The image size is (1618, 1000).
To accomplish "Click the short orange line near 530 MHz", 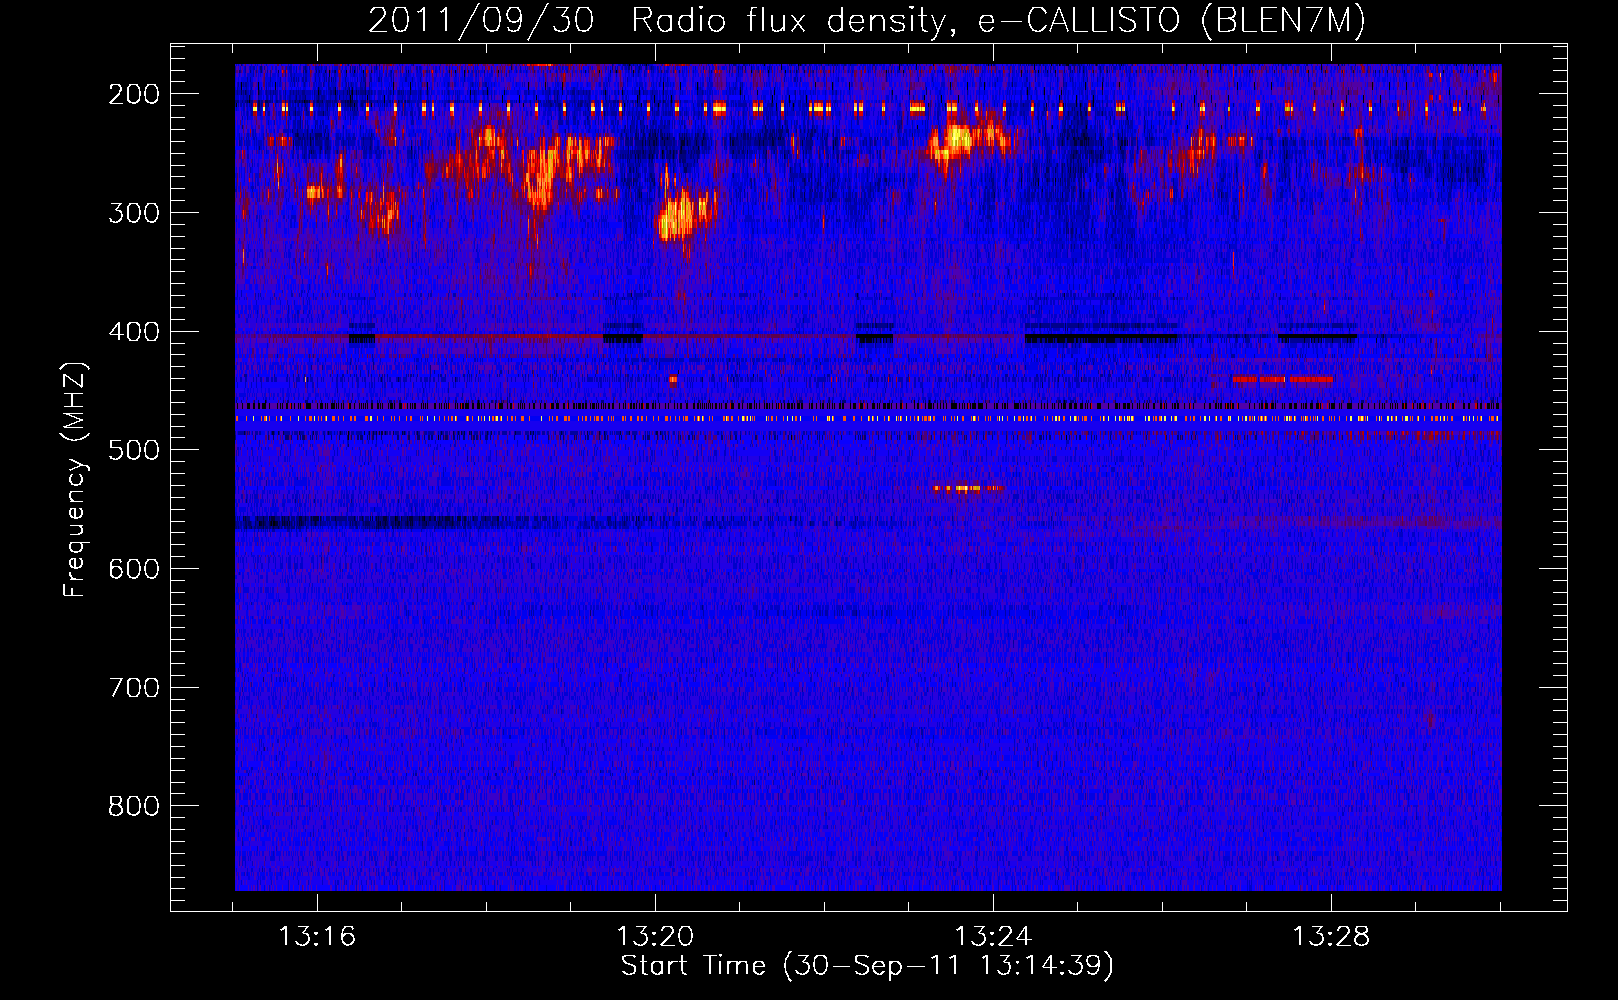I will tap(967, 488).
